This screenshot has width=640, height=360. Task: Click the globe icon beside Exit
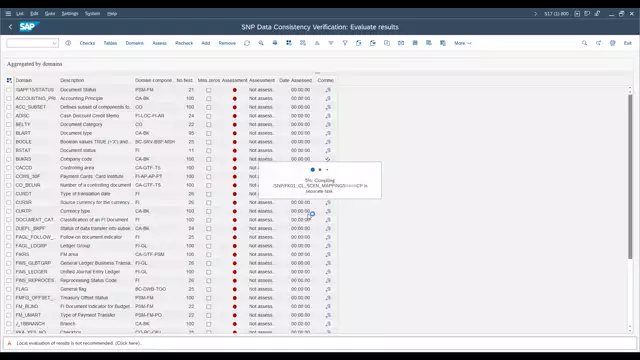pos(613,43)
